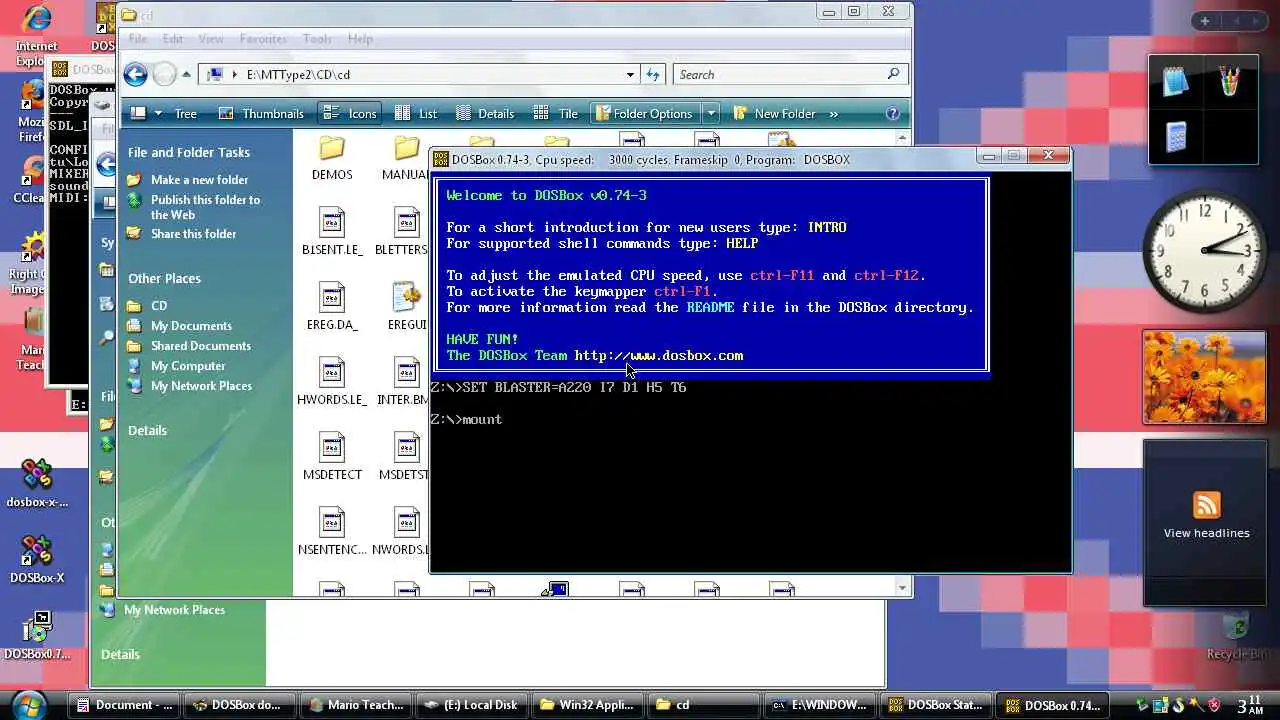Open the View menu
Image resolution: width=1280 pixels, height=720 pixels.
(211, 38)
